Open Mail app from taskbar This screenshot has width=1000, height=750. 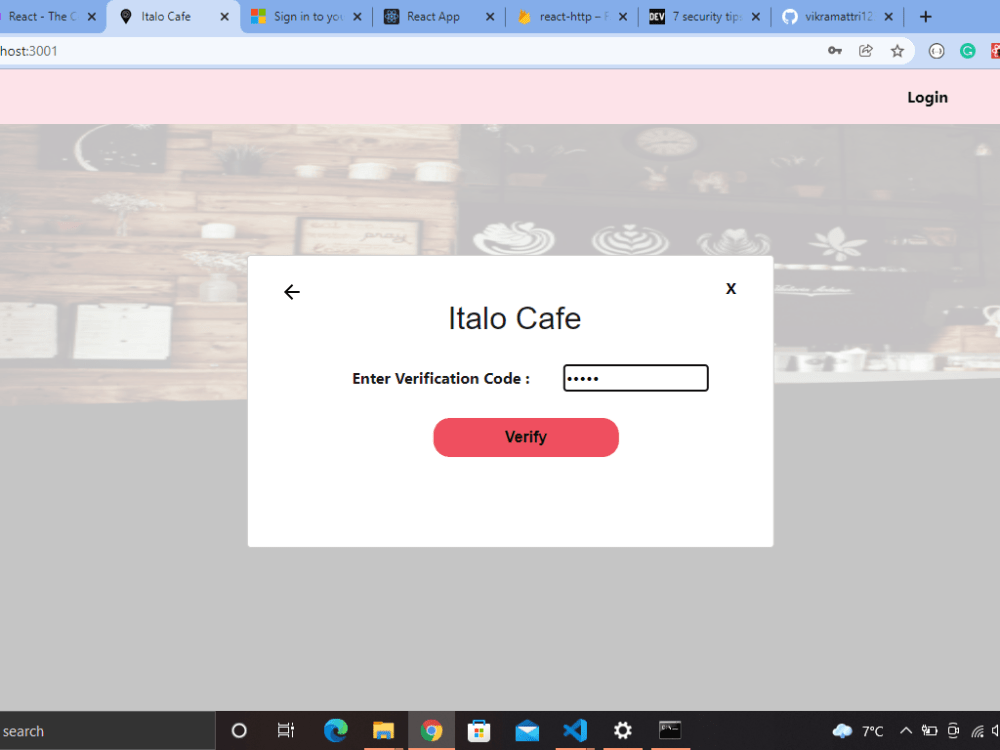(527, 730)
